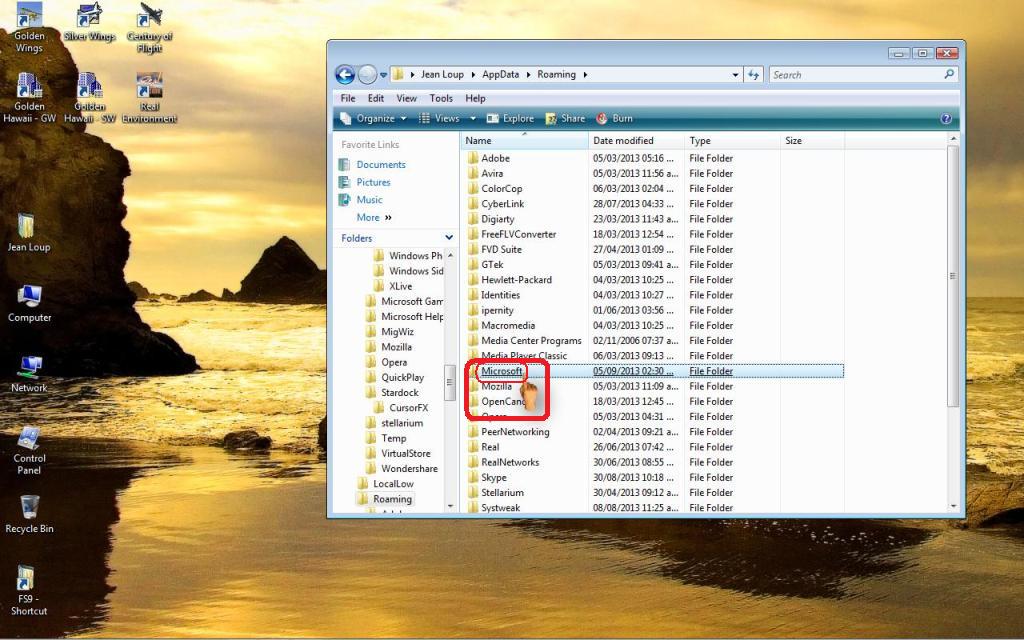
Task: Open Control Panel desktop icon
Action: click(x=29, y=451)
